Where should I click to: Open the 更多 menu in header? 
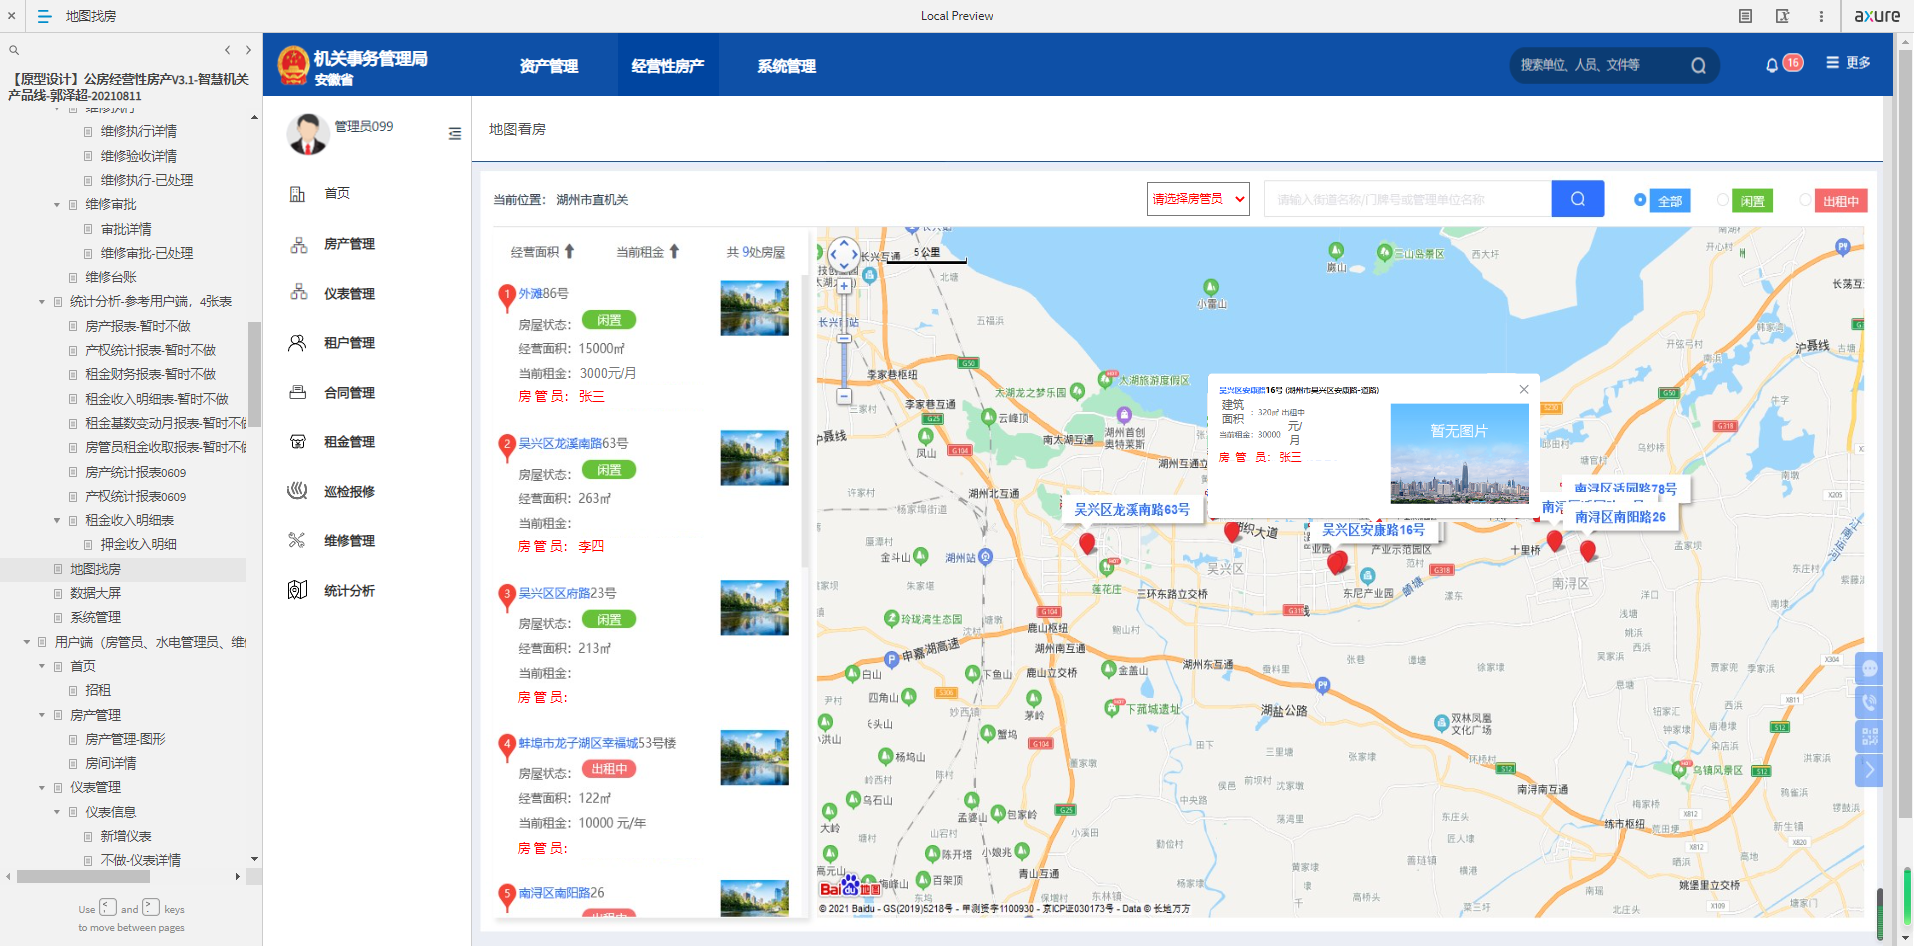(1848, 63)
